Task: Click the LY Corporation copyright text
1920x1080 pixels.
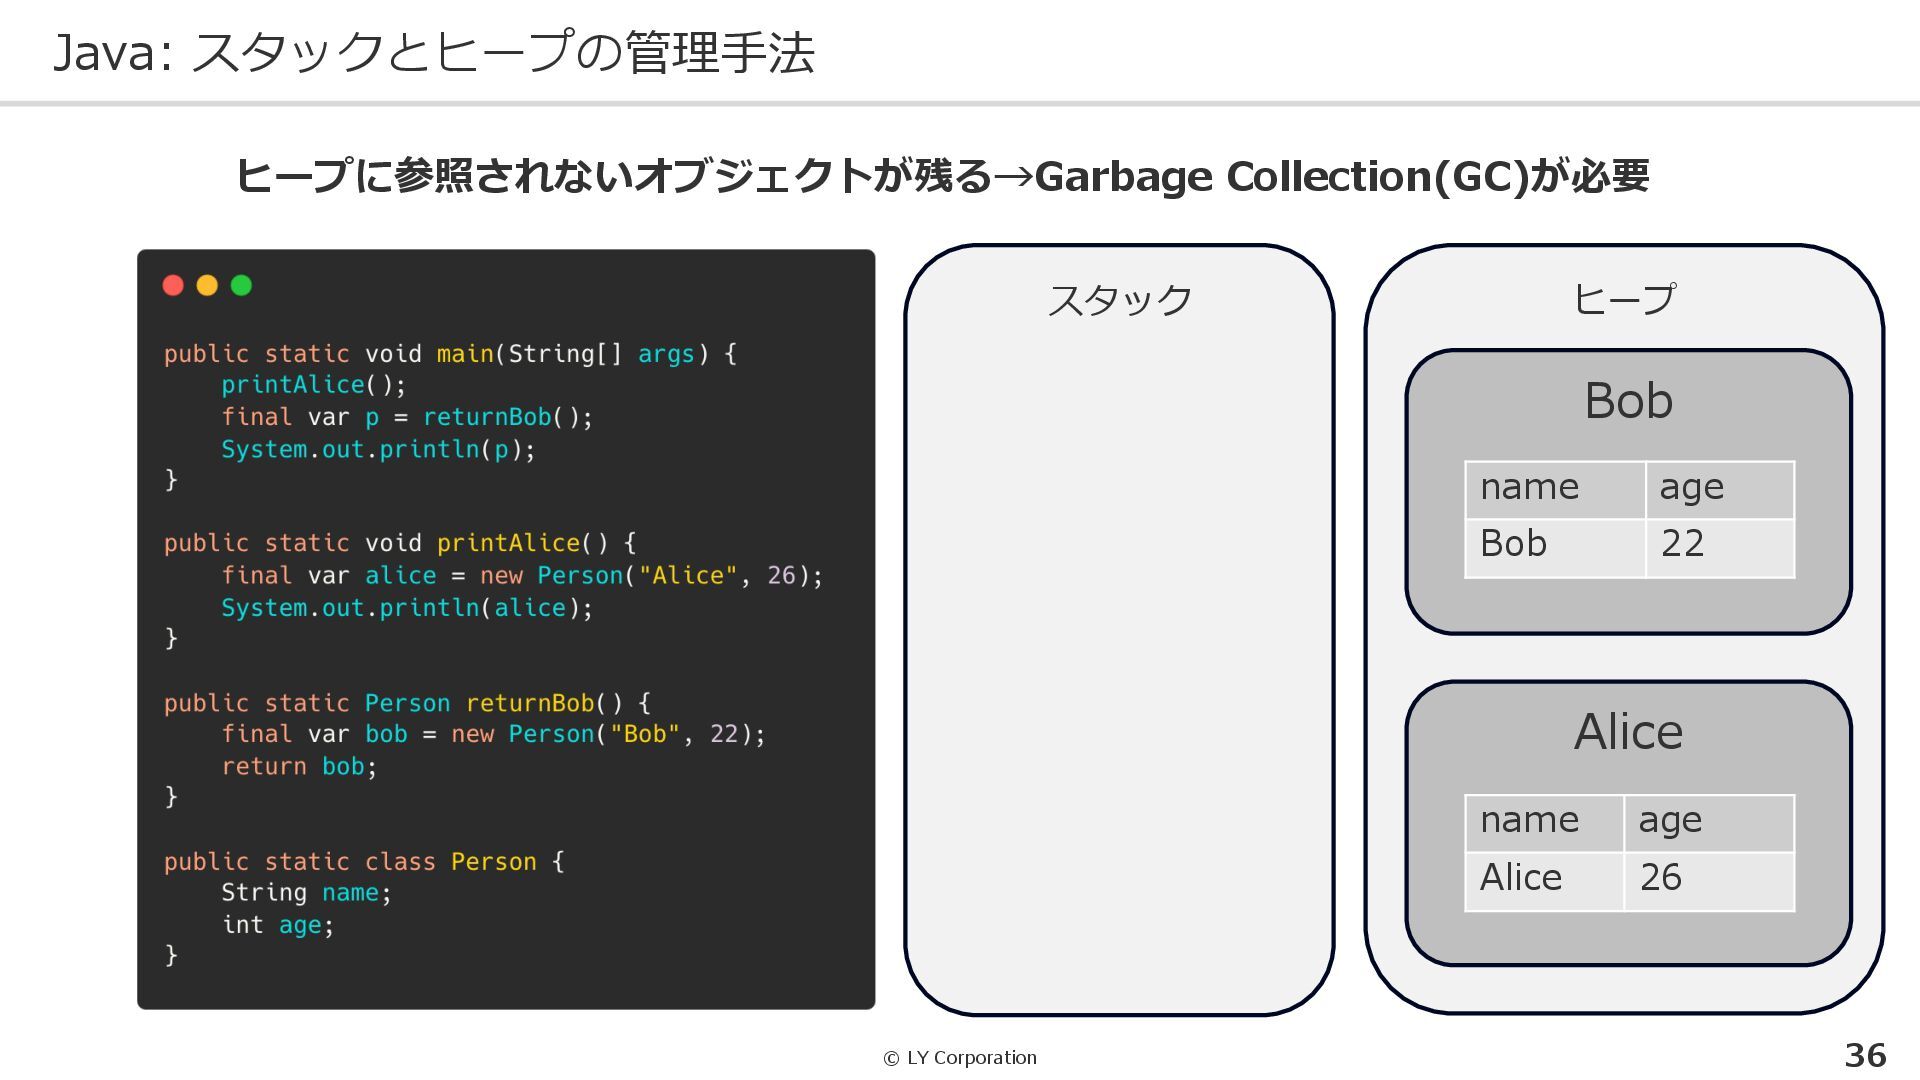Action: pos(960,1058)
